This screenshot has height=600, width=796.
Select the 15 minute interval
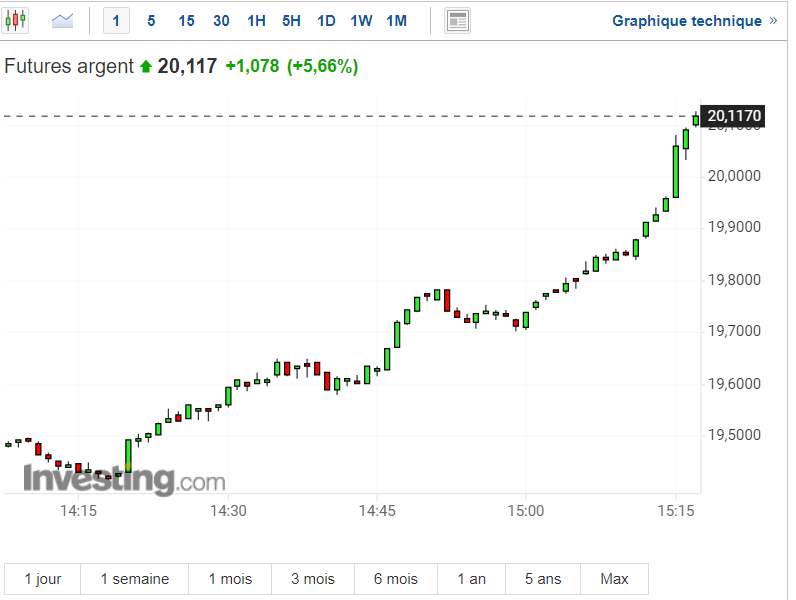(x=186, y=21)
